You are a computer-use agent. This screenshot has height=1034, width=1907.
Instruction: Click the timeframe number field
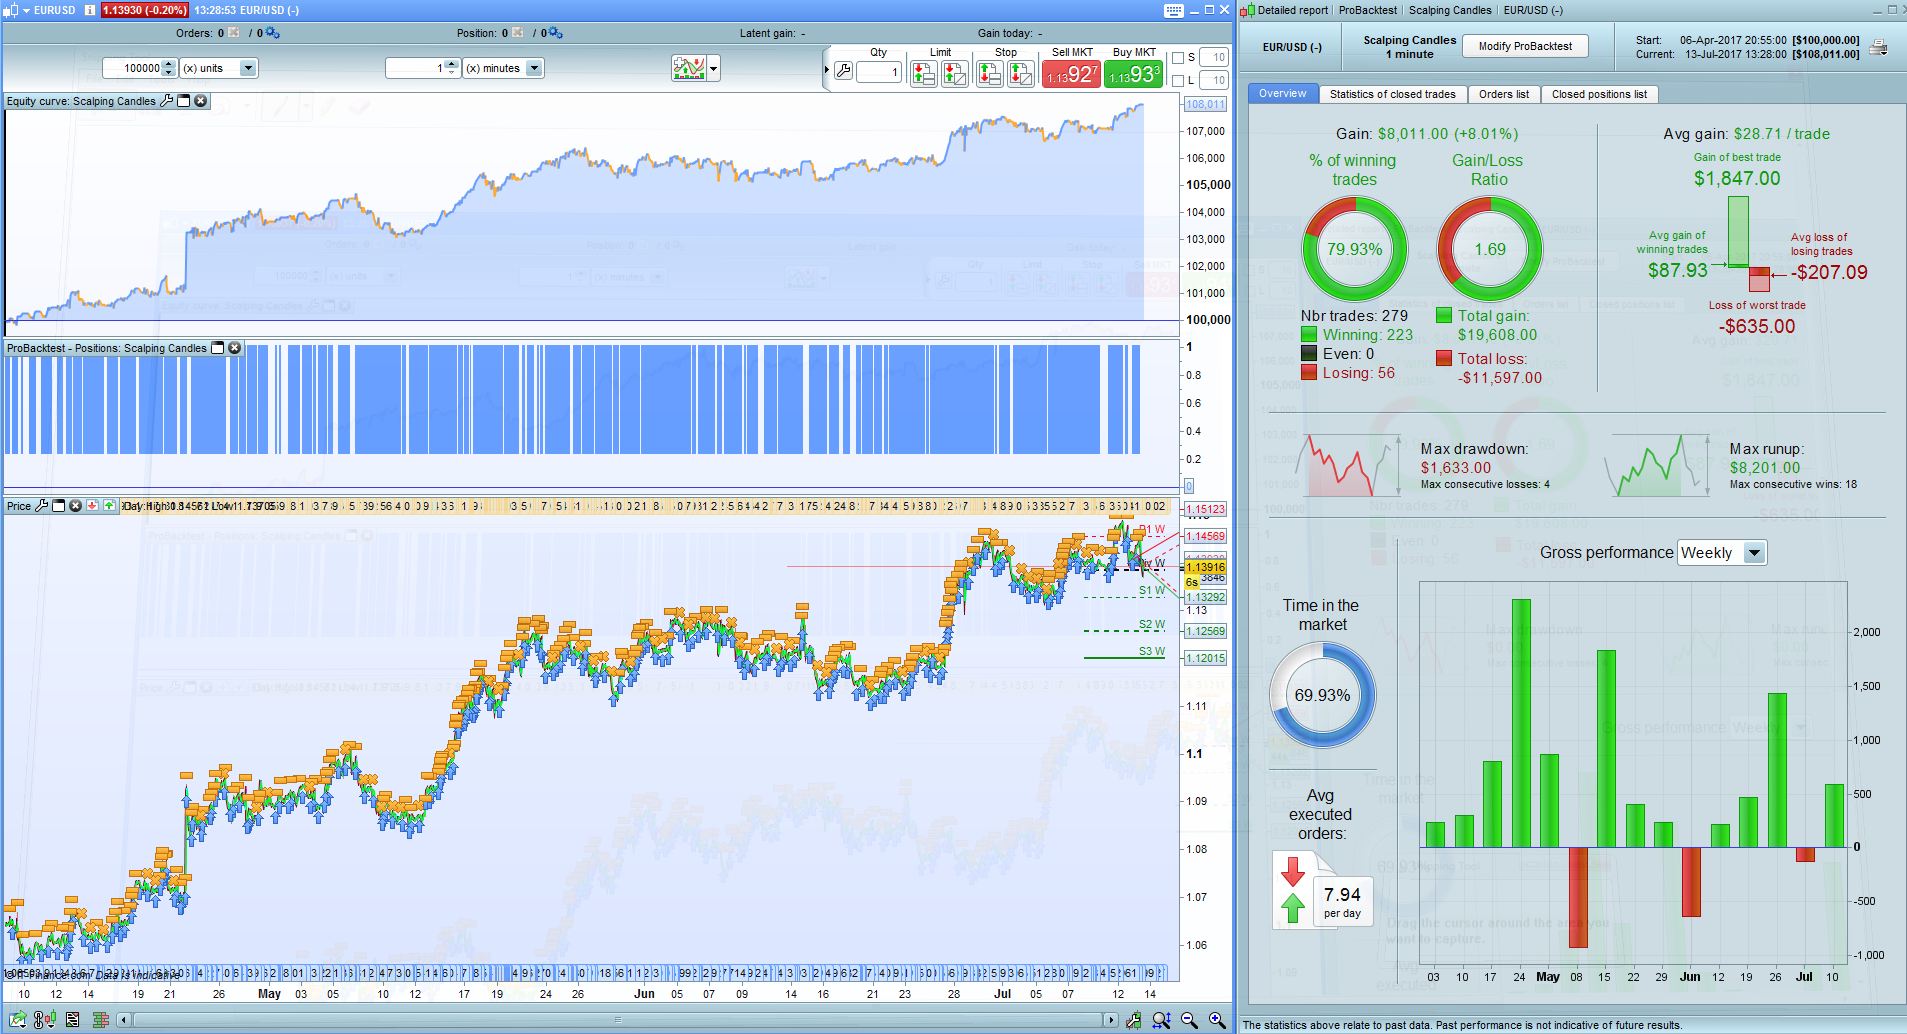pos(416,68)
